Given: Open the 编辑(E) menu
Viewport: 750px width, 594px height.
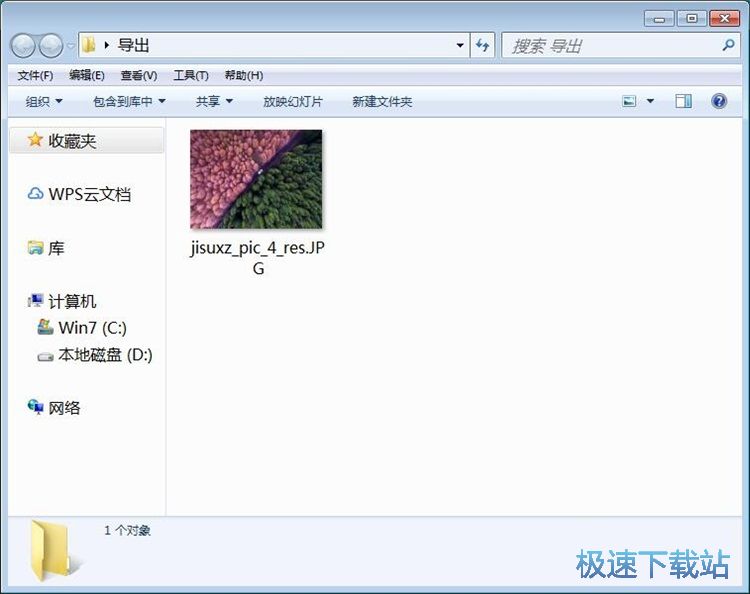Looking at the screenshot, I should tap(87, 76).
